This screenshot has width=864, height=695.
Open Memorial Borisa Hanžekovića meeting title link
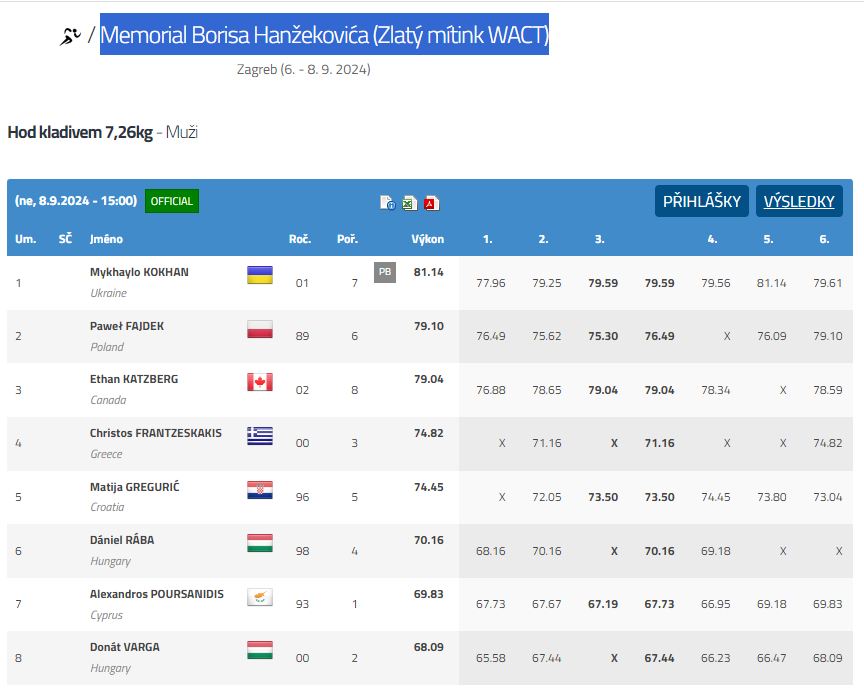pyautogui.click(x=324, y=35)
